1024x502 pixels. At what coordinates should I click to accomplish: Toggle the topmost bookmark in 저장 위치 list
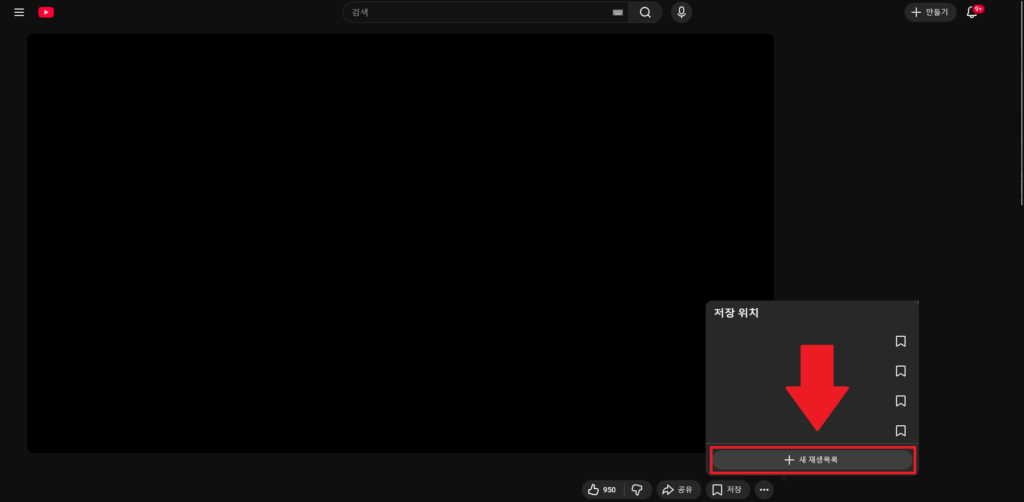pos(901,341)
